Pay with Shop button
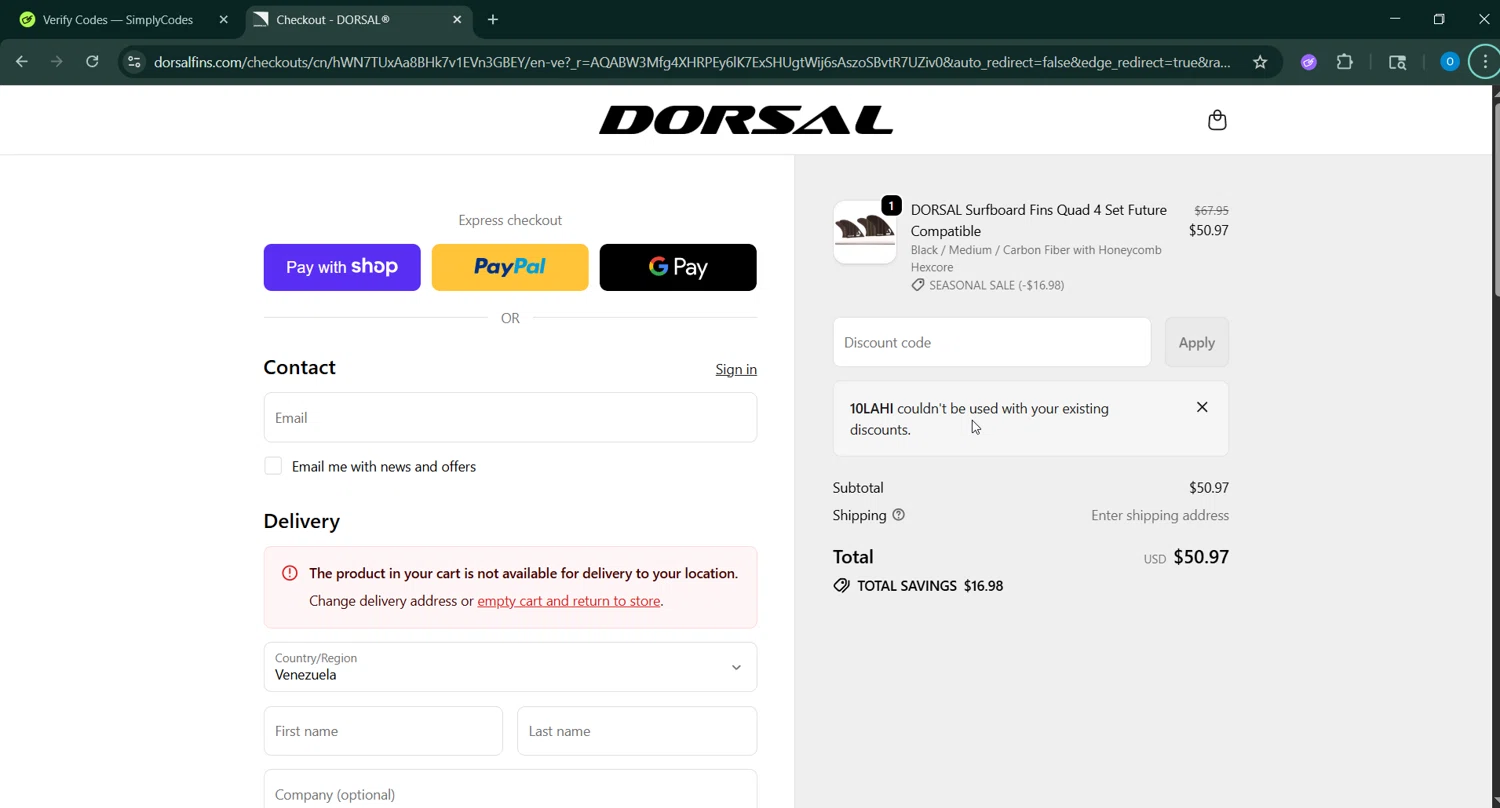 [342, 267]
